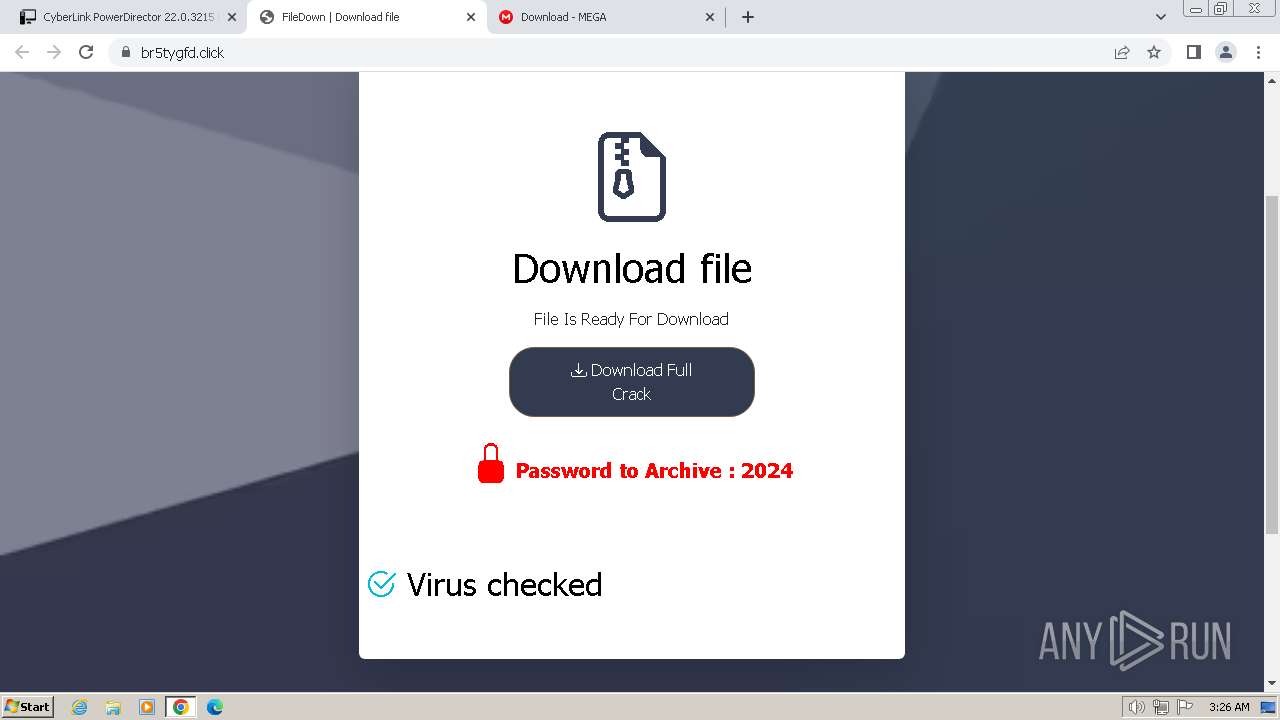The height and width of the screenshot is (720, 1280).
Task: Click the scrollbar down arrow
Action: click(1272, 683)
